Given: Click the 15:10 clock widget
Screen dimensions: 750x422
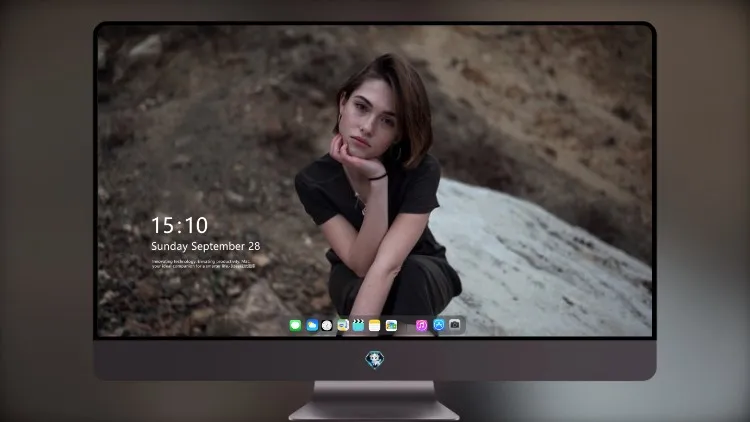Looking at the screenshot, I should [179, 225].
